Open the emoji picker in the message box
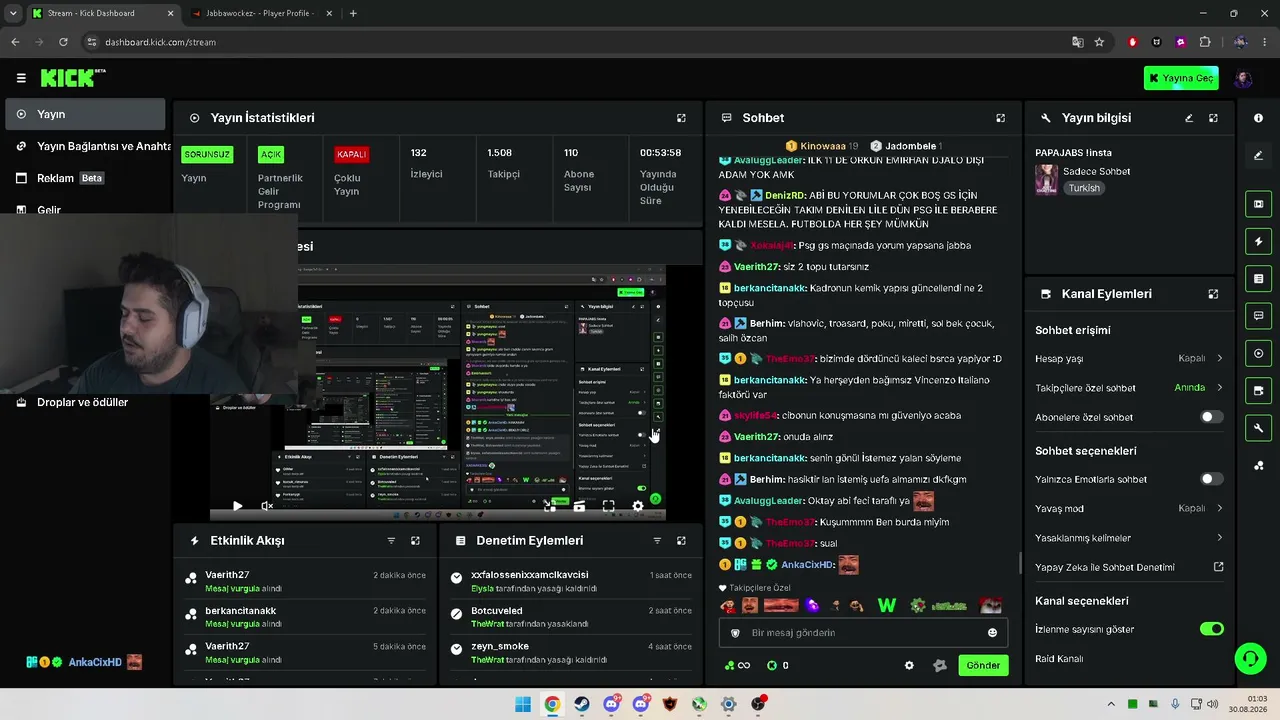Viewport: 1280px width, 720px height. tap(992, 632)
